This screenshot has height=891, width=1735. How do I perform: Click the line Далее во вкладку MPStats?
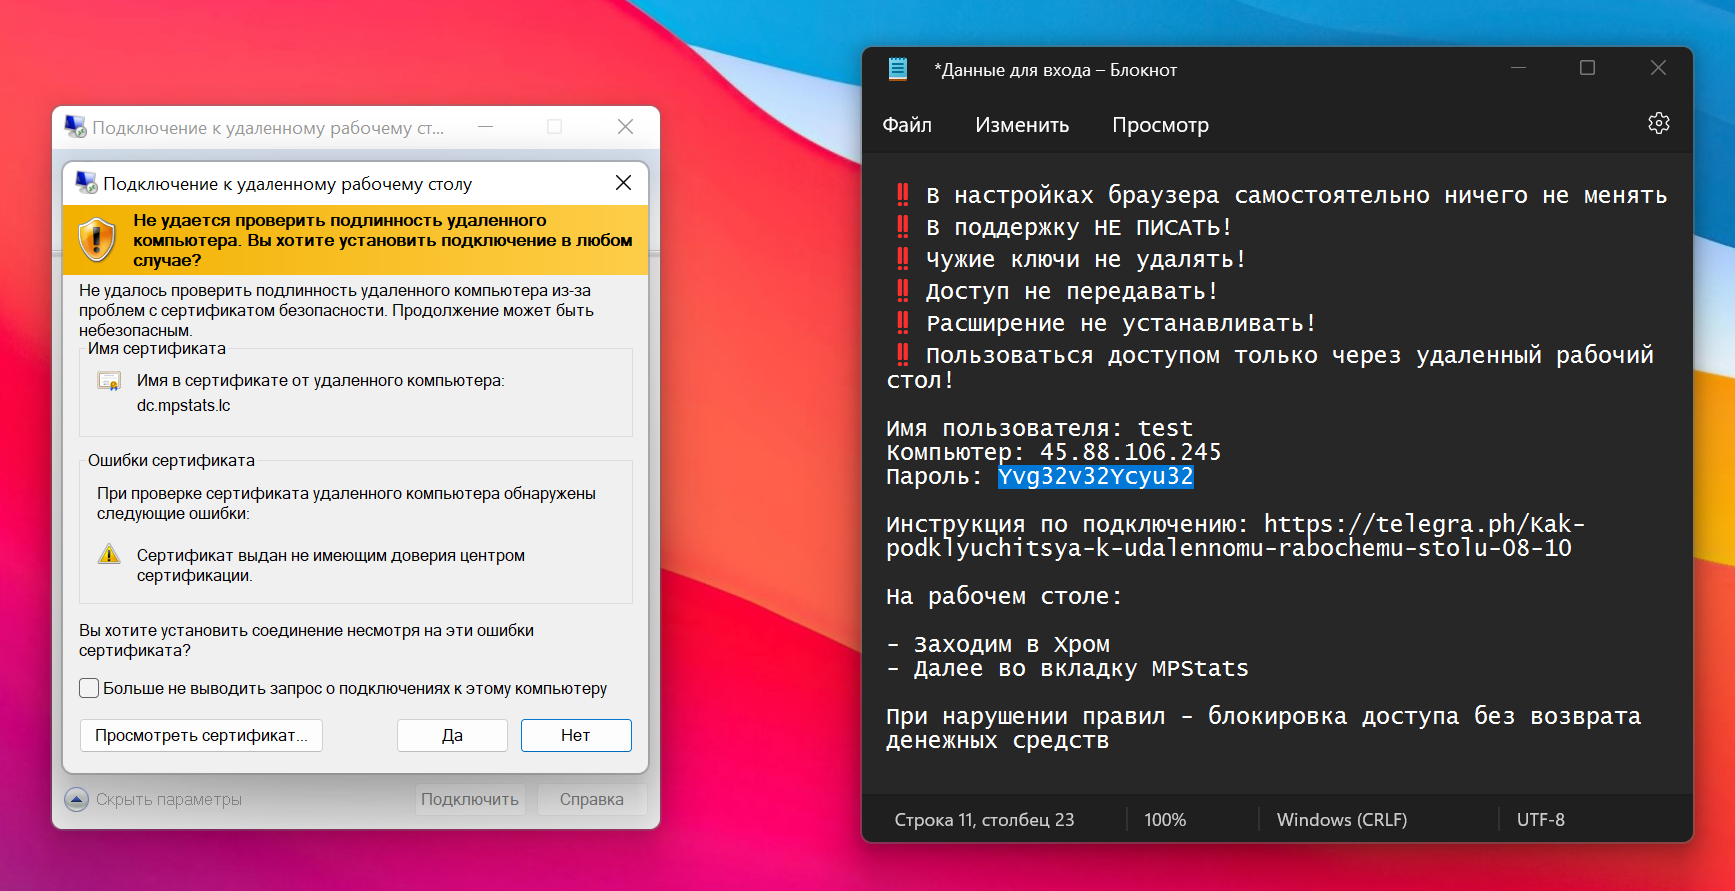[x=1067, y=668]
